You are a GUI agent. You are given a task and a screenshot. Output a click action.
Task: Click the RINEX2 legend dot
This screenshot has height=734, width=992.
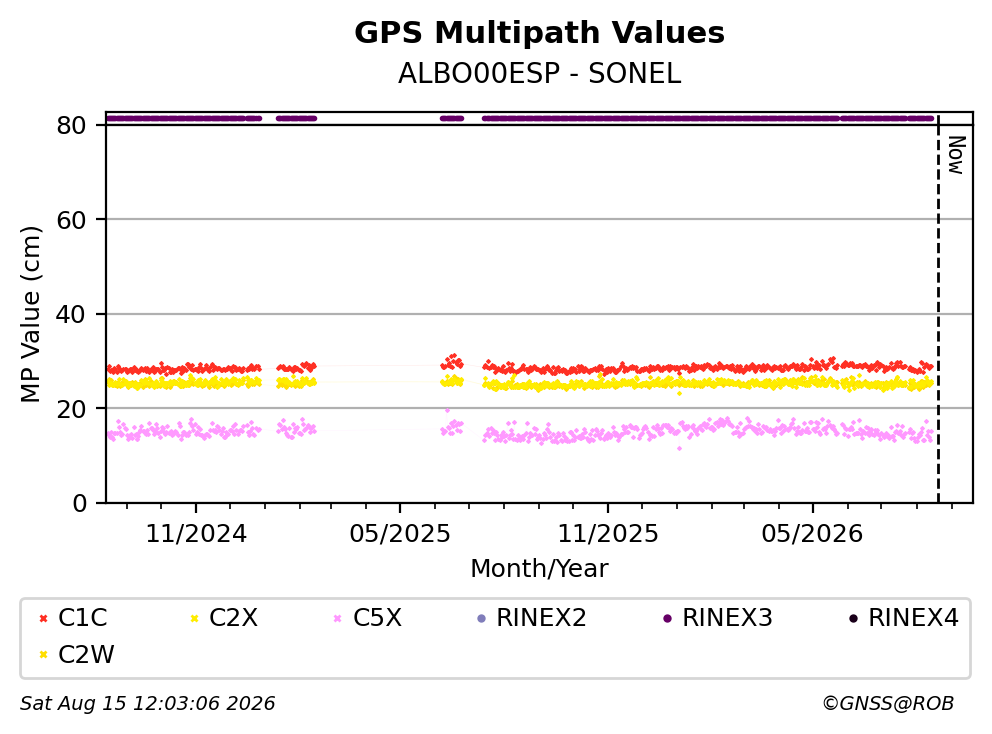(x=481, y=618)
